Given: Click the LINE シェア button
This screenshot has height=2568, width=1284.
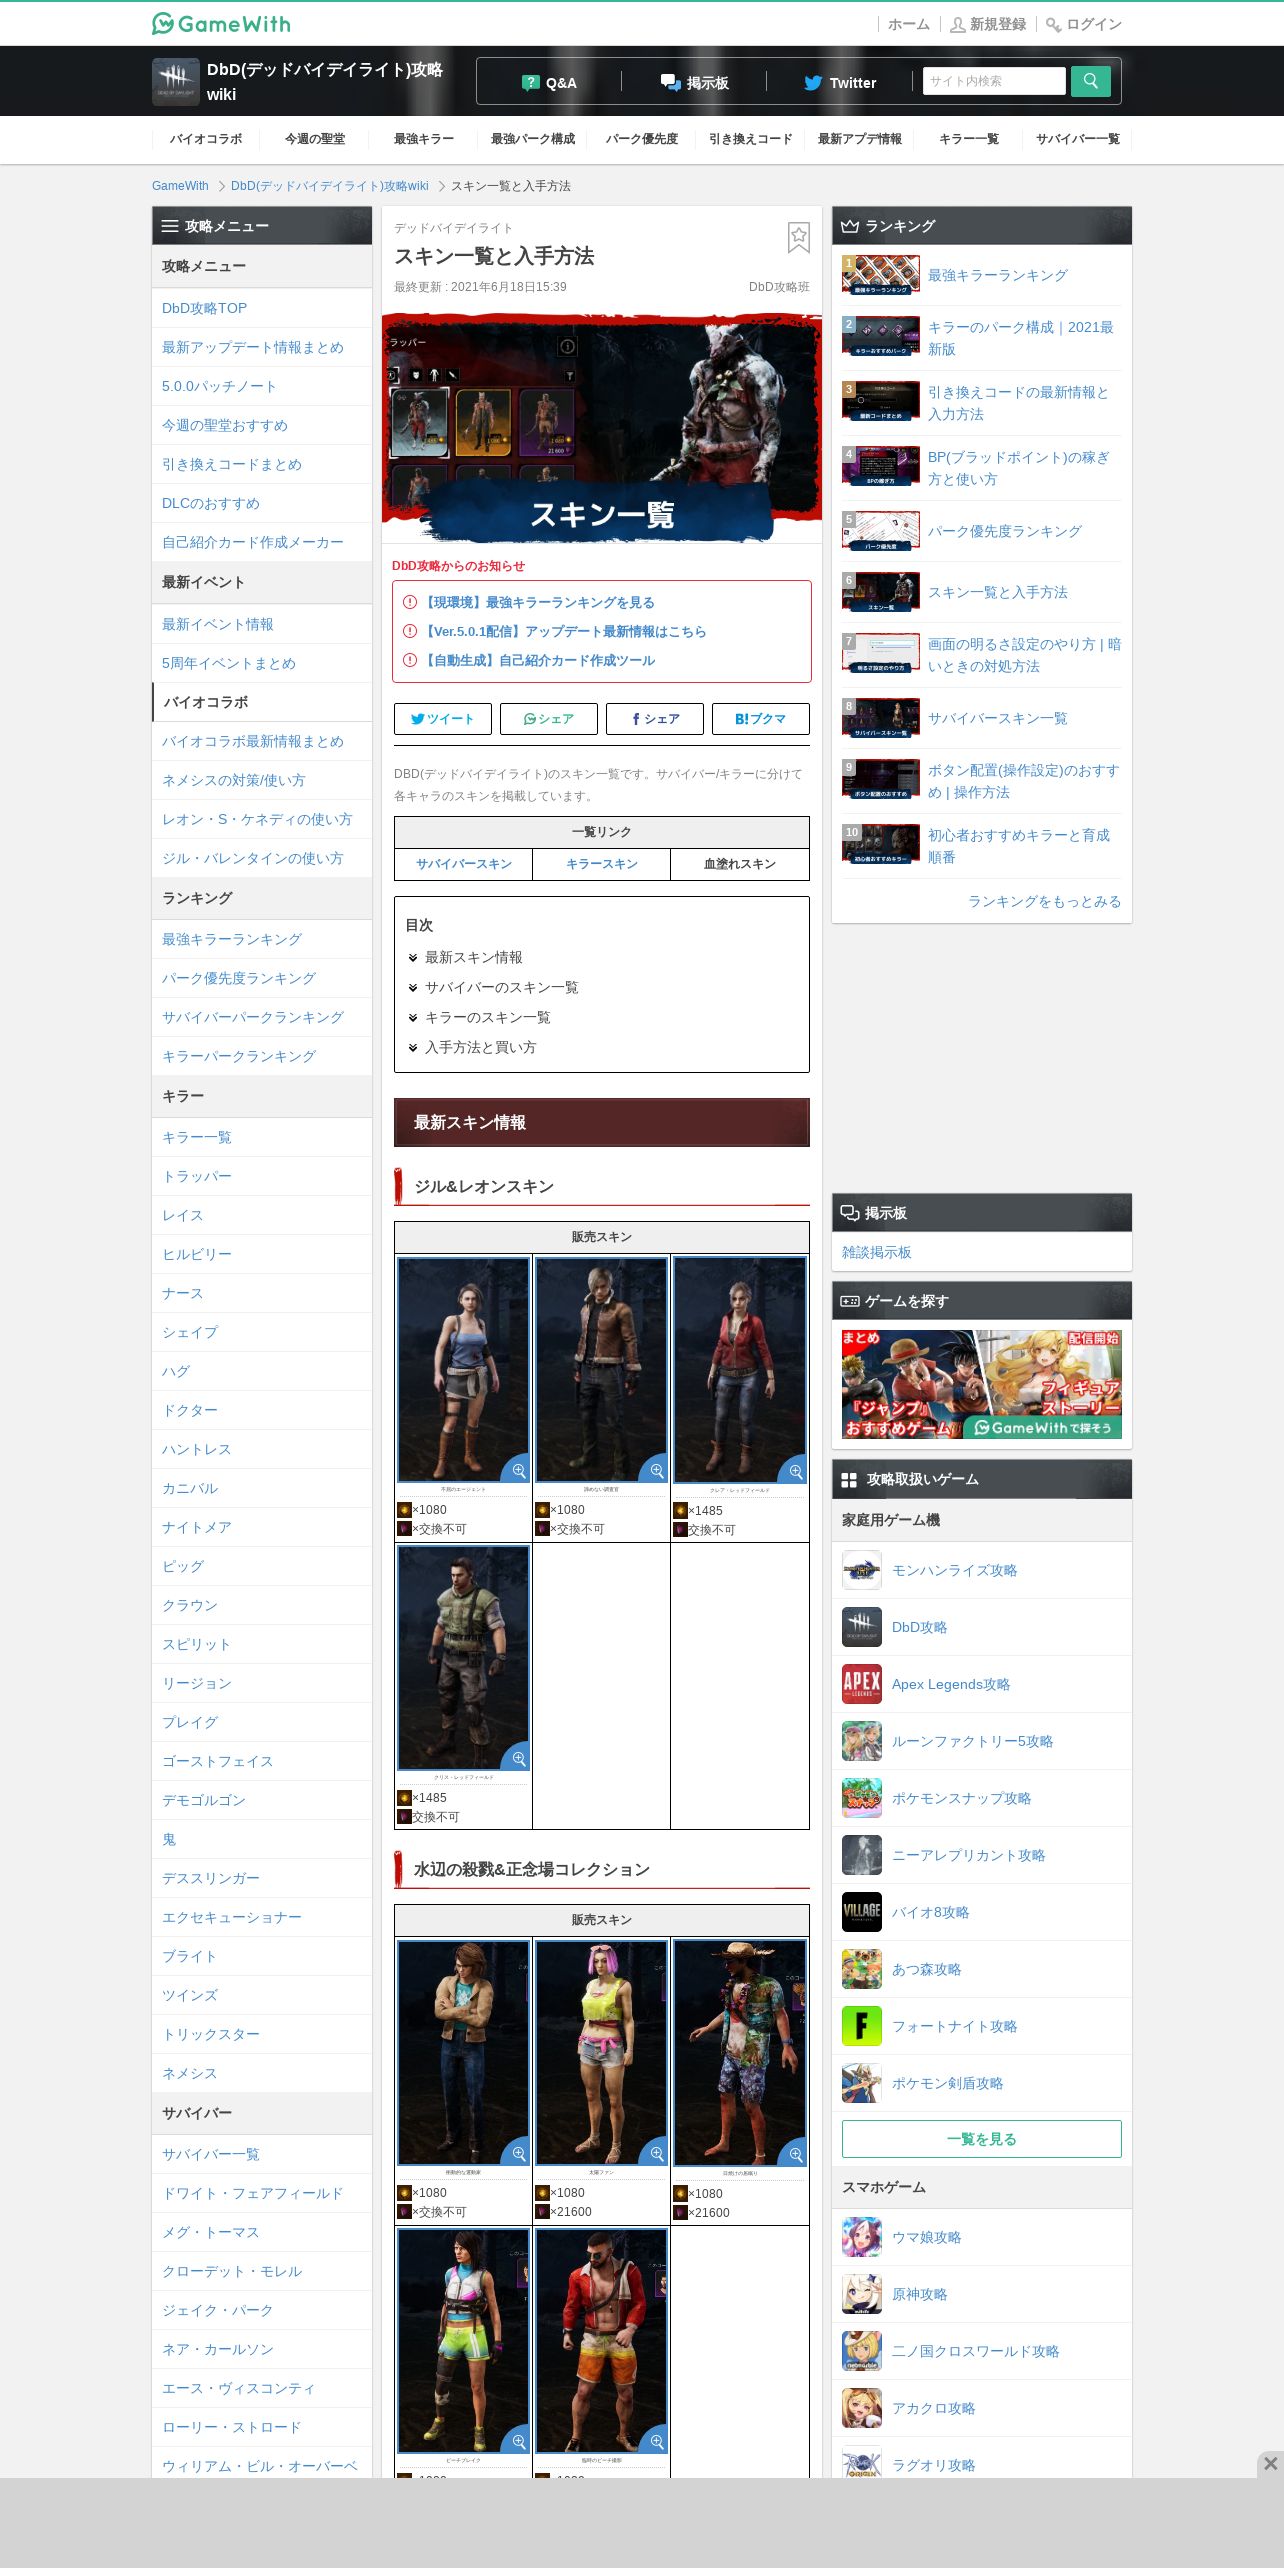Looking at the screenshot, I should point(549,719).
